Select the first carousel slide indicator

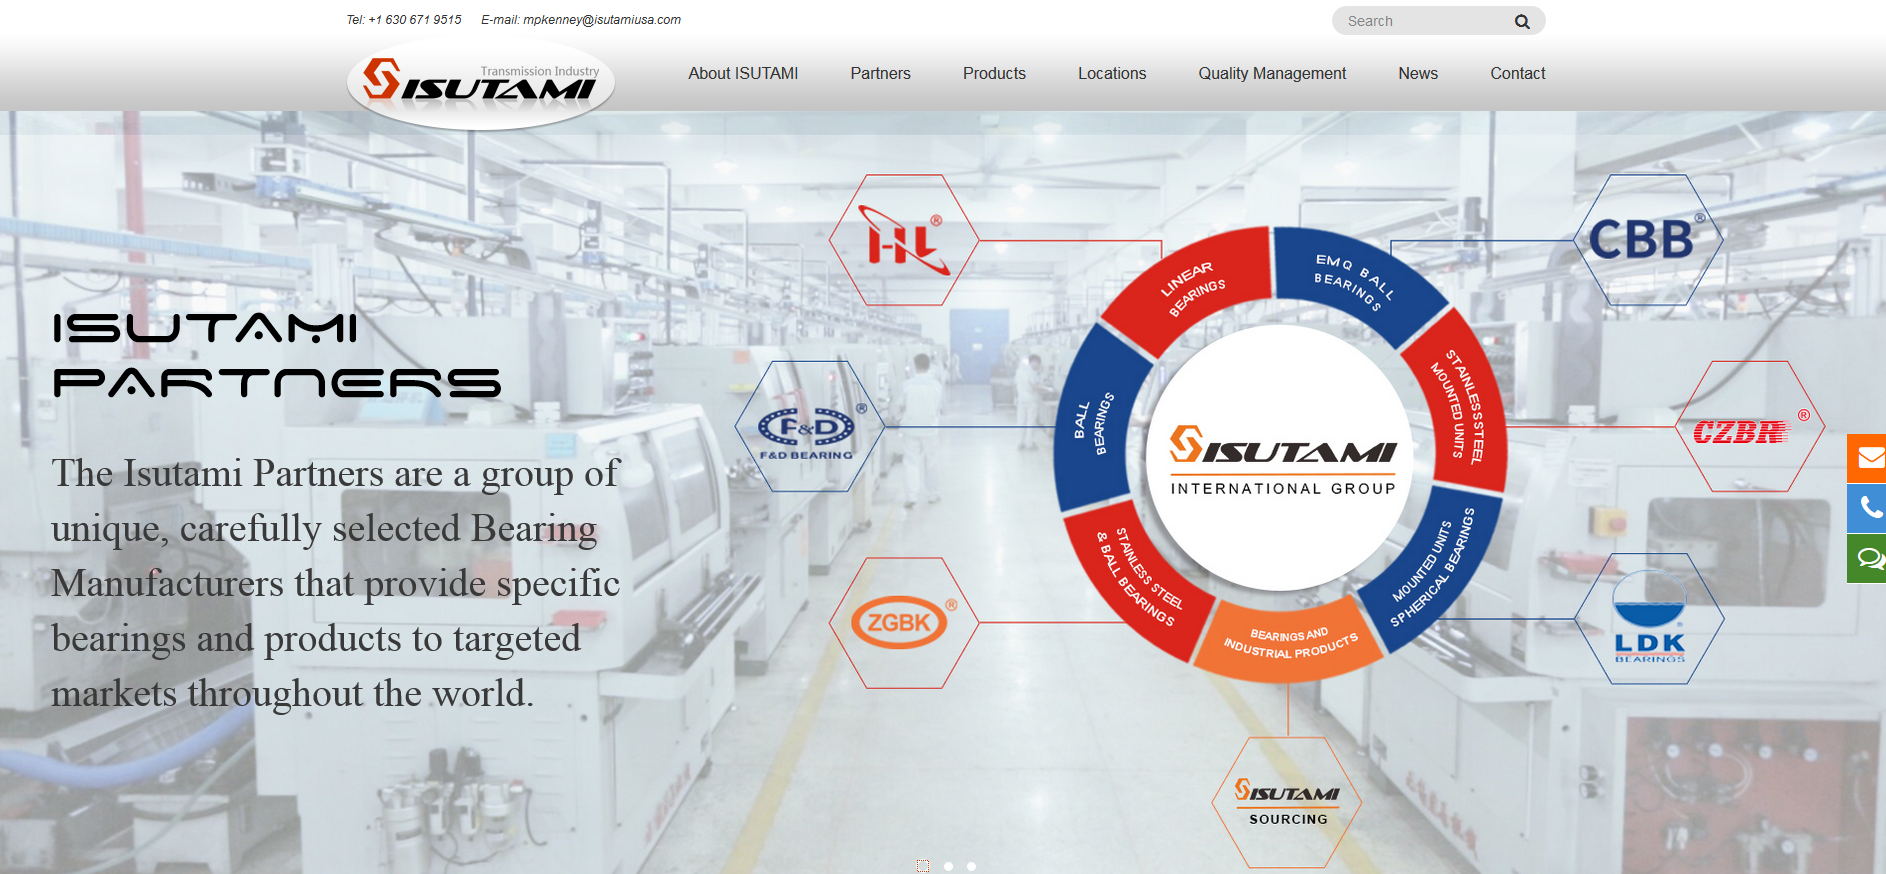pyautogui.click(x=922, y=866)
